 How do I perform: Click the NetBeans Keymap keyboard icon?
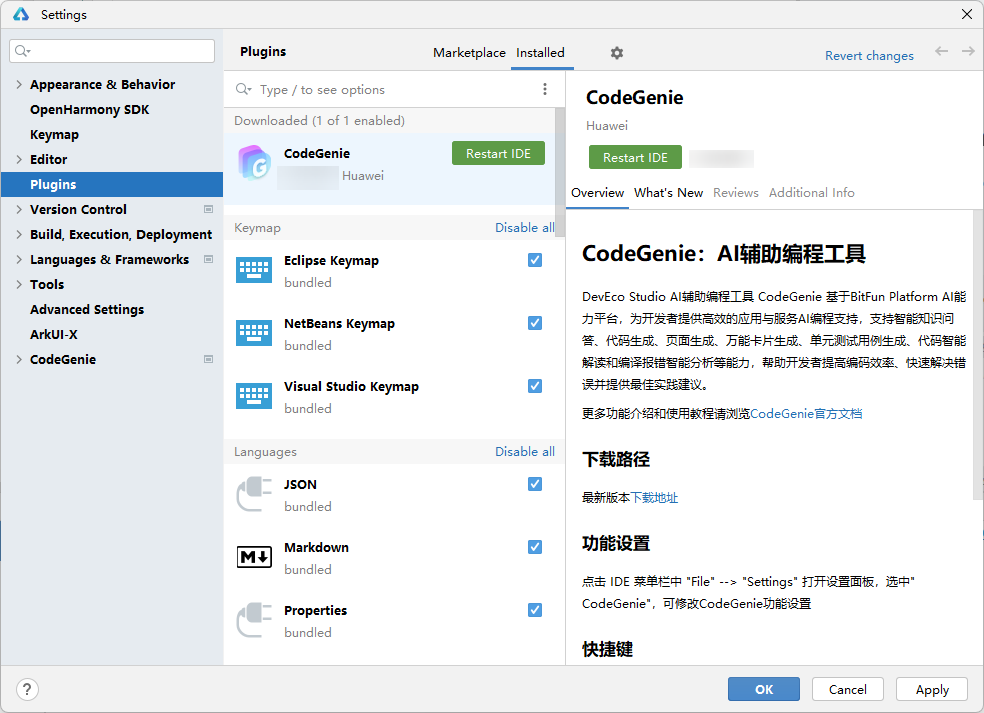coord(254,333)
